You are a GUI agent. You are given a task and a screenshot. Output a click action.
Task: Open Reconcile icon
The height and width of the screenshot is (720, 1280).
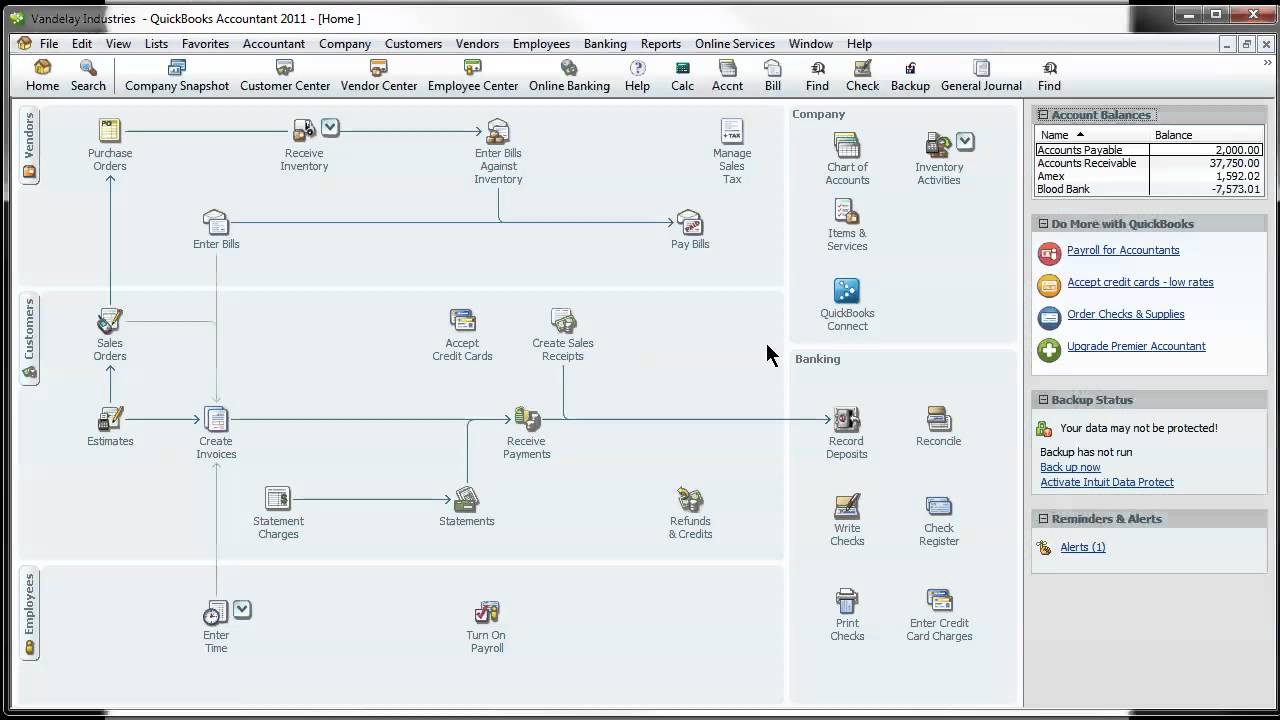click(938, 419)
